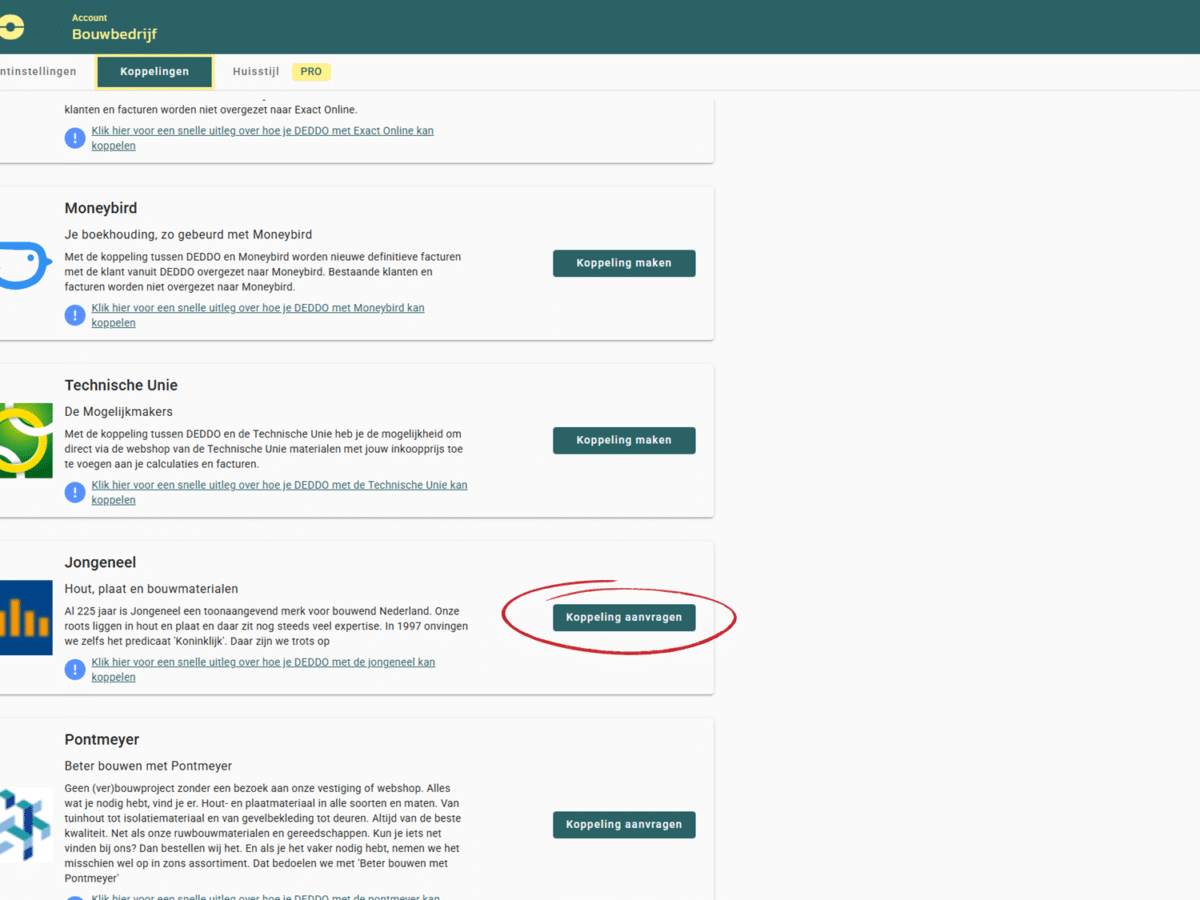
Task: Click info icon next to Exact Online link
Action: [75, 138]
